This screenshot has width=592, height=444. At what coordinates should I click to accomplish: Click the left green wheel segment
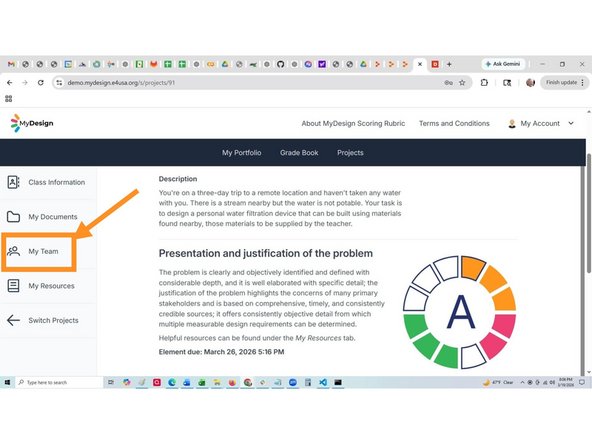pos(416,326)
